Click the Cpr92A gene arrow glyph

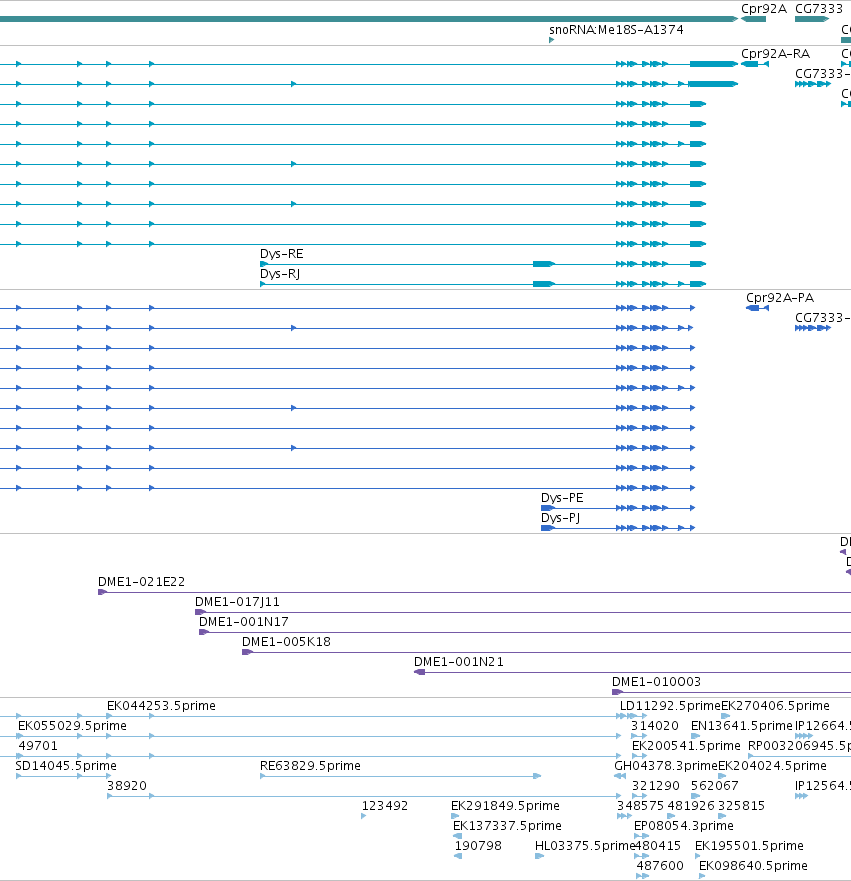(x=753, y=19)
